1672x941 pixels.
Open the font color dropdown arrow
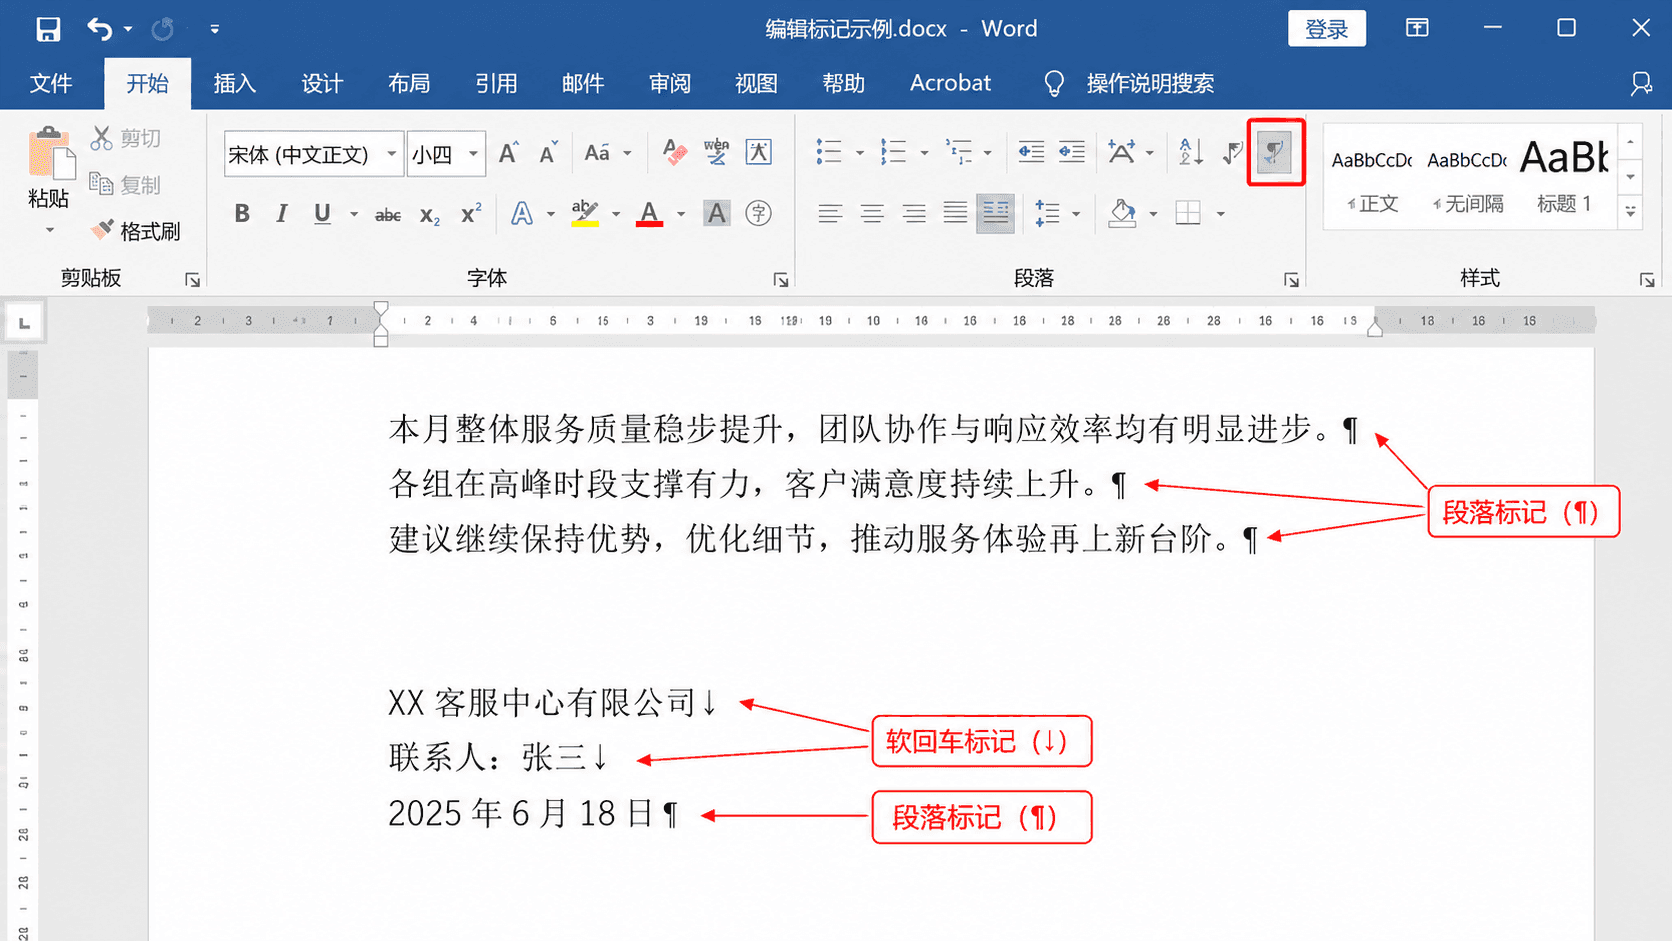(681, 214)
